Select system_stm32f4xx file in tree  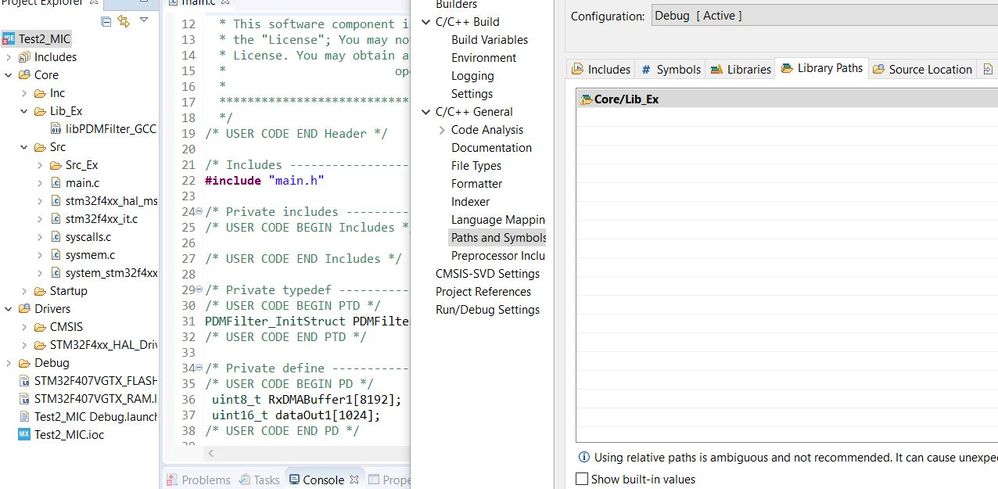(x=111, y=273)
